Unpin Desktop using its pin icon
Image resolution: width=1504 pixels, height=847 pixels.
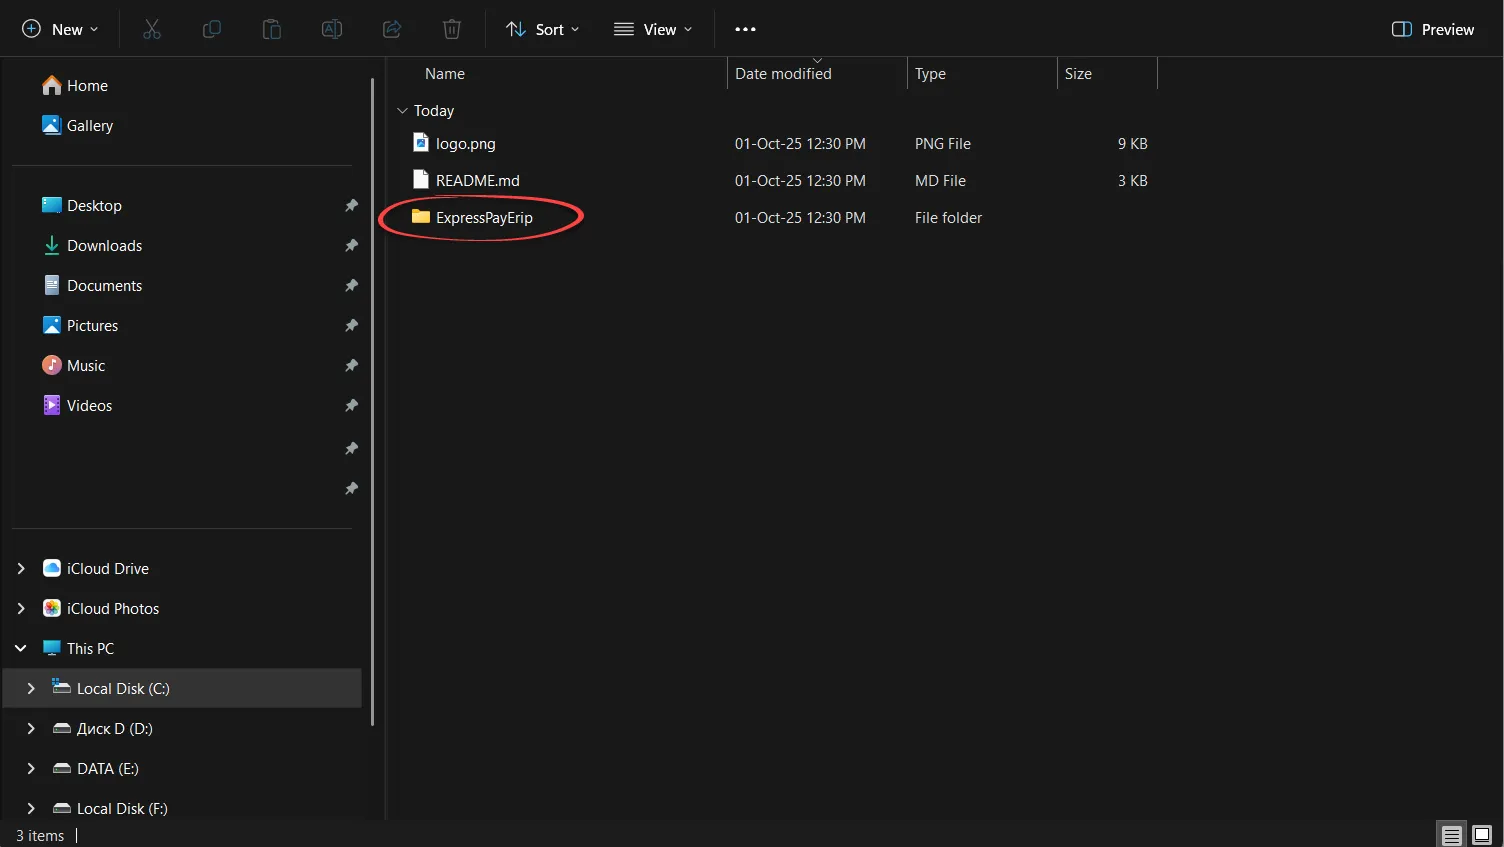tap(351, 206)
